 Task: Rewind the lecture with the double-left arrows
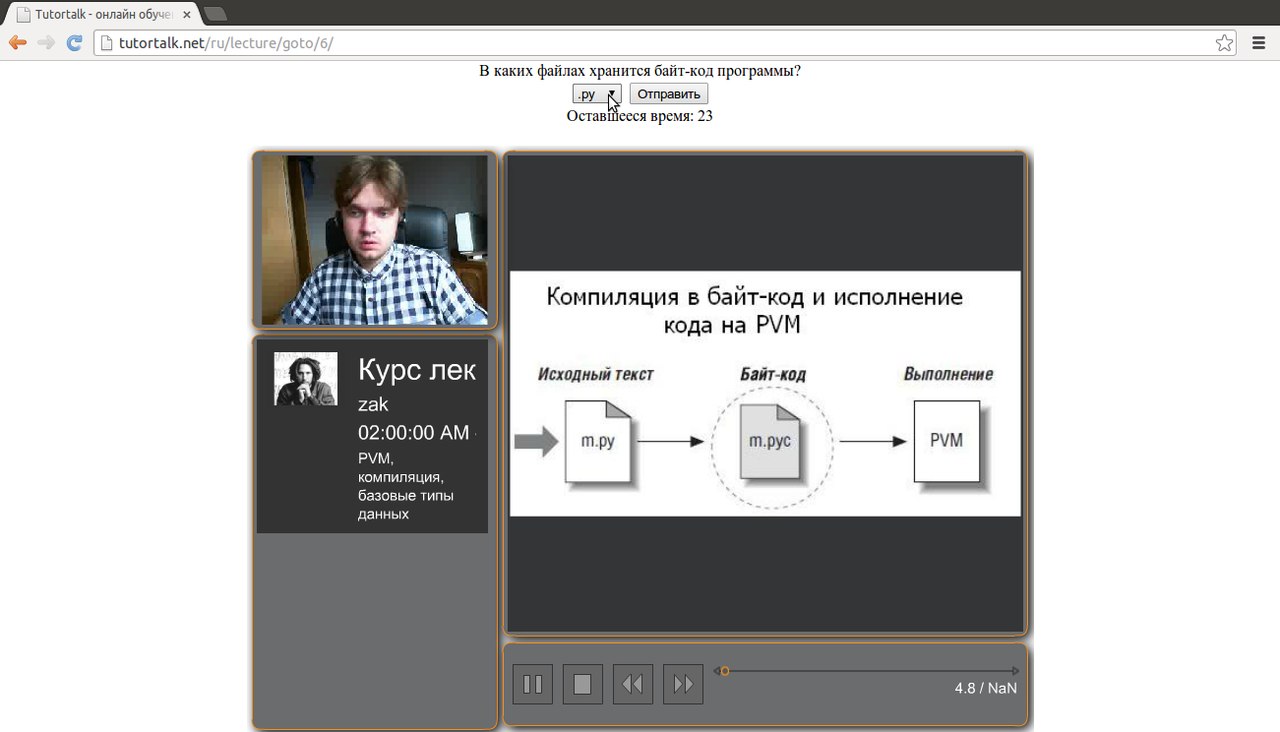[x=633, y=684]
